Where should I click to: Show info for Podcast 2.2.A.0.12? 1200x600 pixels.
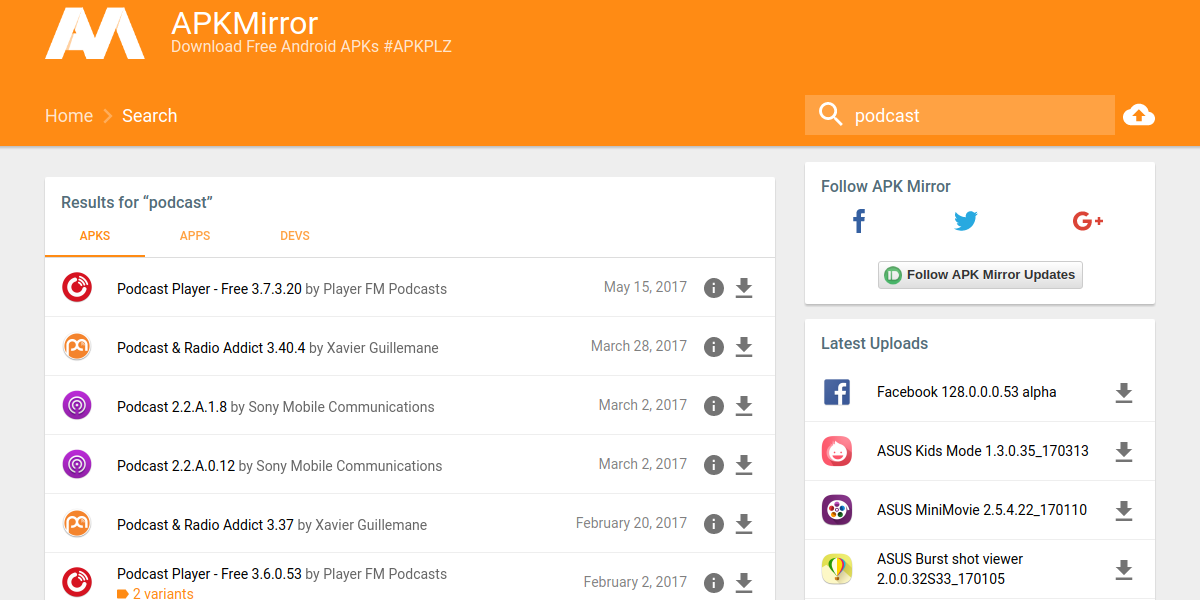714,465
